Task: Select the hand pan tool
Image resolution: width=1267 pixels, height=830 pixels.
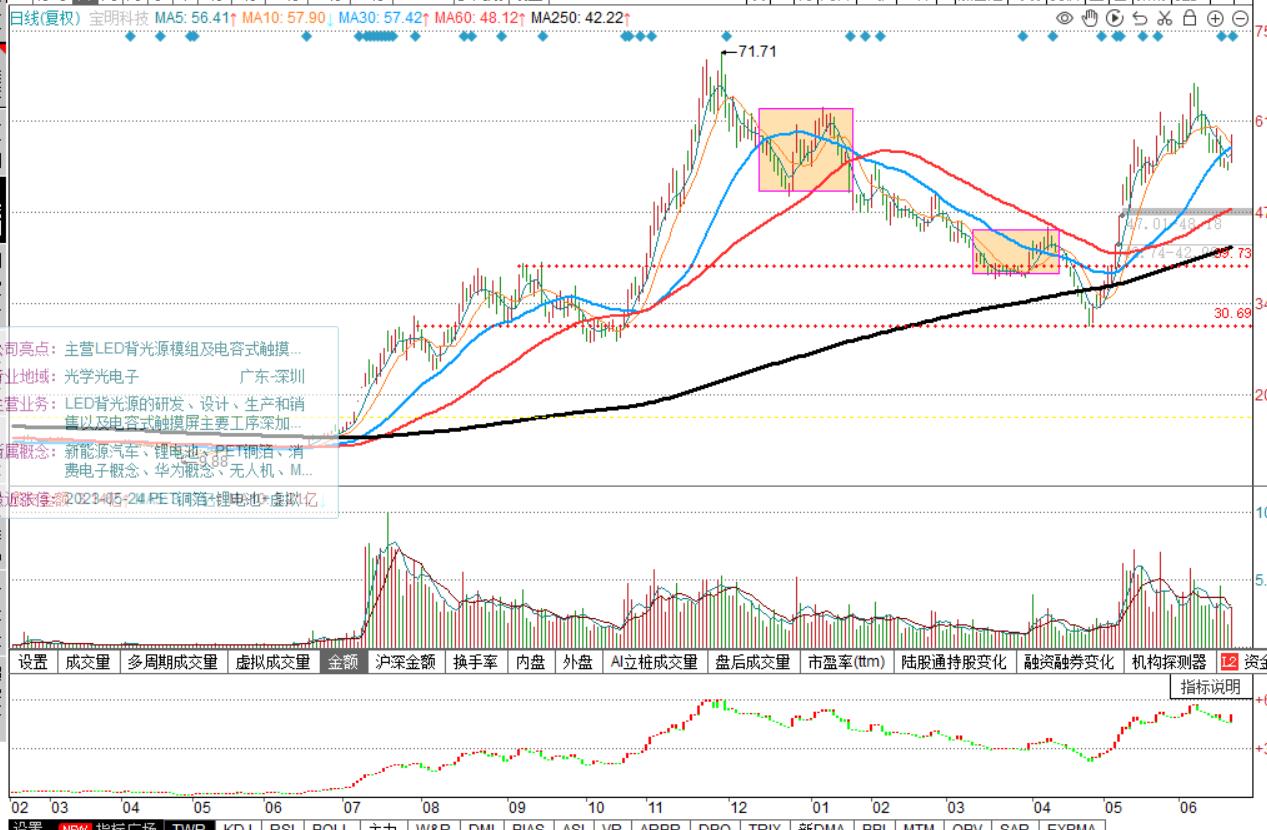Action: click(1090, 18)
